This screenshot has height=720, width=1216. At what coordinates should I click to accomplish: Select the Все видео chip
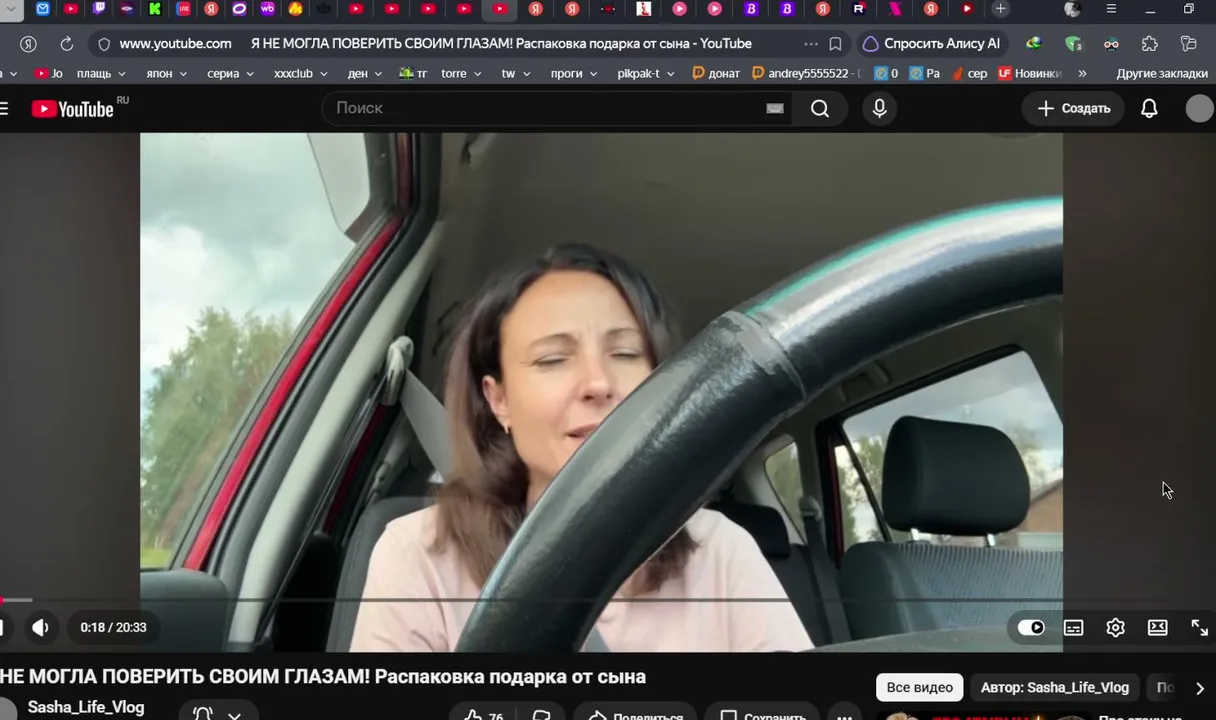click(x=920, y=687)
